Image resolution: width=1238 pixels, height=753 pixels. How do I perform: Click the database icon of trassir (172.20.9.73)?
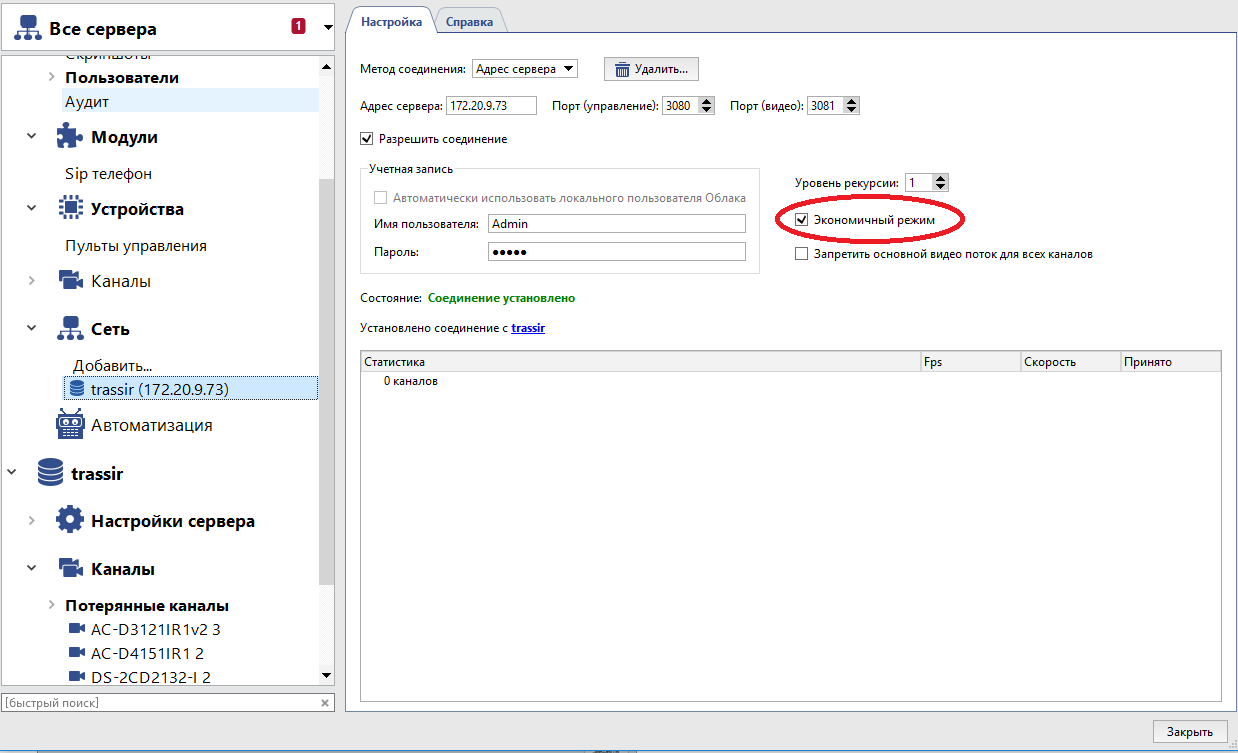click(77, 388)
